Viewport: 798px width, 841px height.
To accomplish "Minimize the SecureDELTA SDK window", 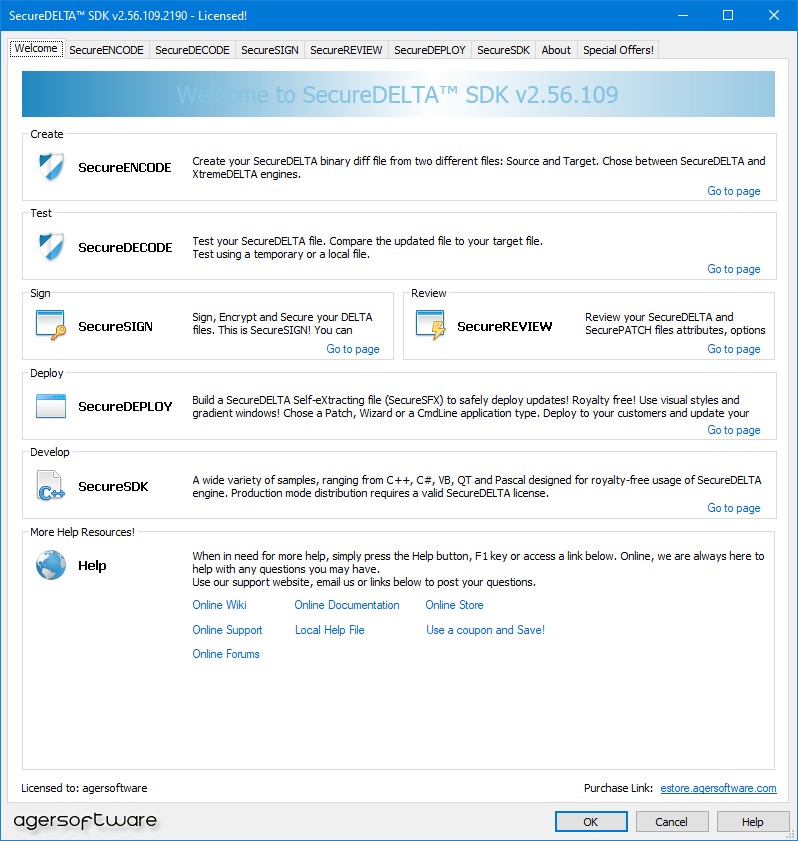I will [x=683, y=15].
